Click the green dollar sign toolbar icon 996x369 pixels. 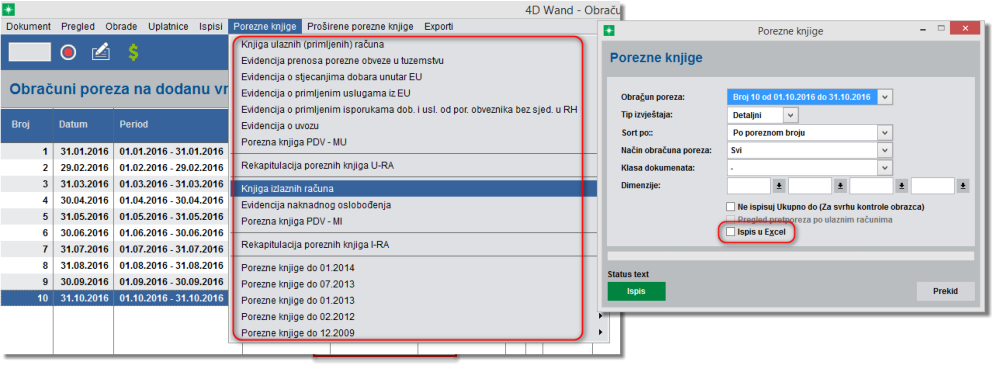[x=133, y=53]
